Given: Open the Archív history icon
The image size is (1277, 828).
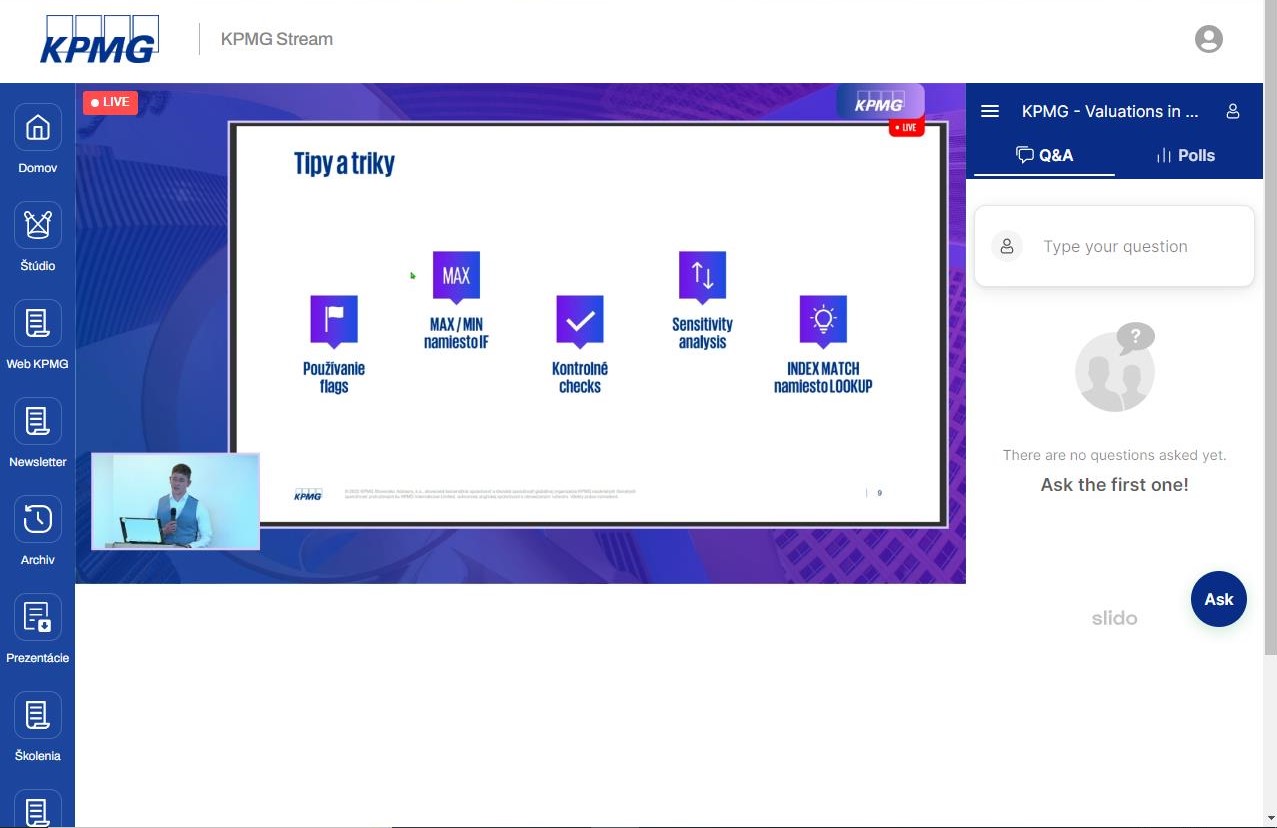Looking at the screenshot, I should [x=38, y=519].
